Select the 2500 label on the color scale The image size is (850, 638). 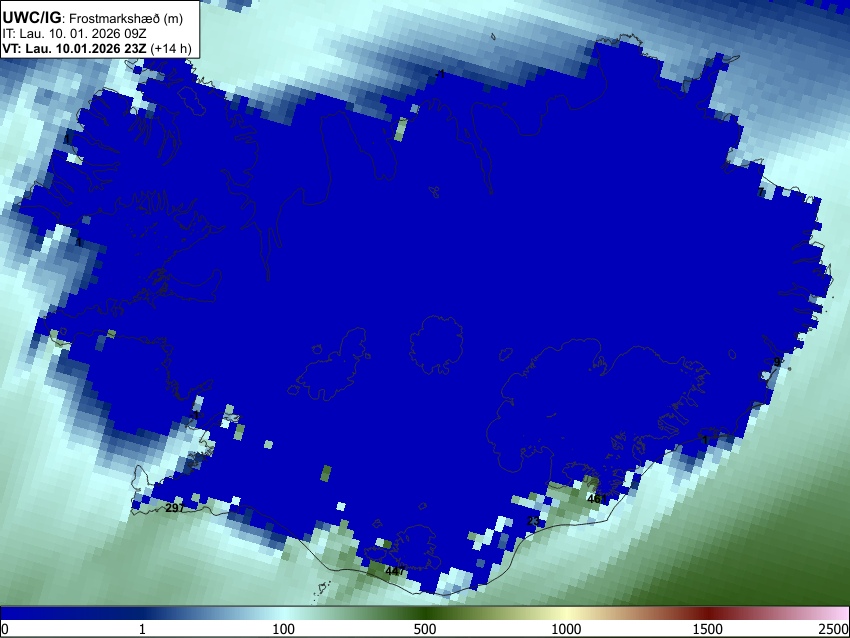[x=834, y=629]
